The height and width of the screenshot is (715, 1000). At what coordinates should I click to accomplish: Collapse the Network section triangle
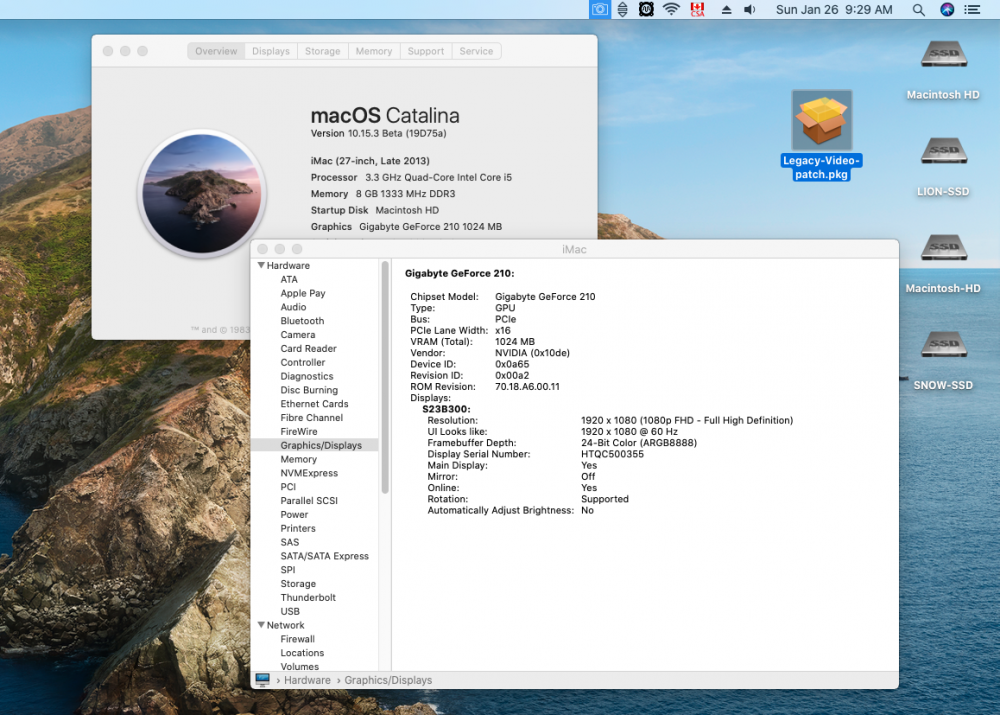261,625
